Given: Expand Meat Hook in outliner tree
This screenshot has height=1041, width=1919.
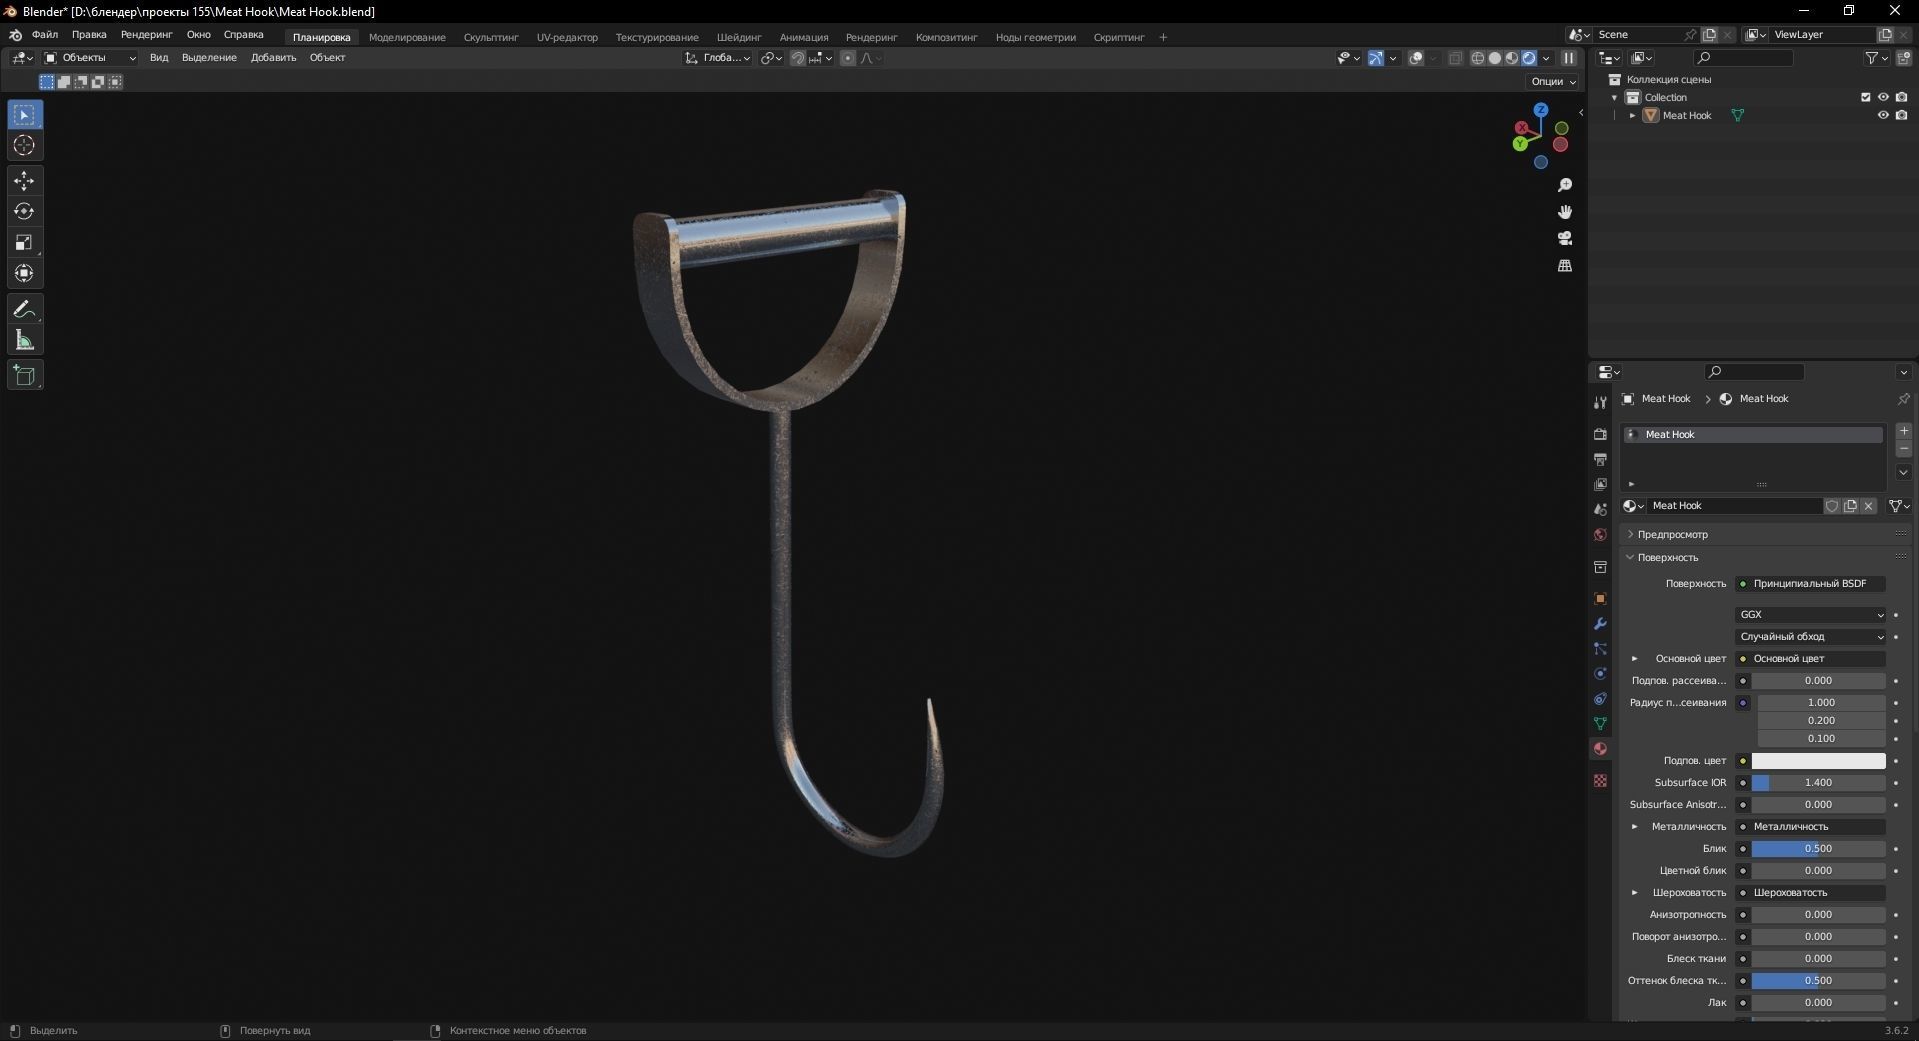Looking at the screenshot, I should click(1633, 116).
